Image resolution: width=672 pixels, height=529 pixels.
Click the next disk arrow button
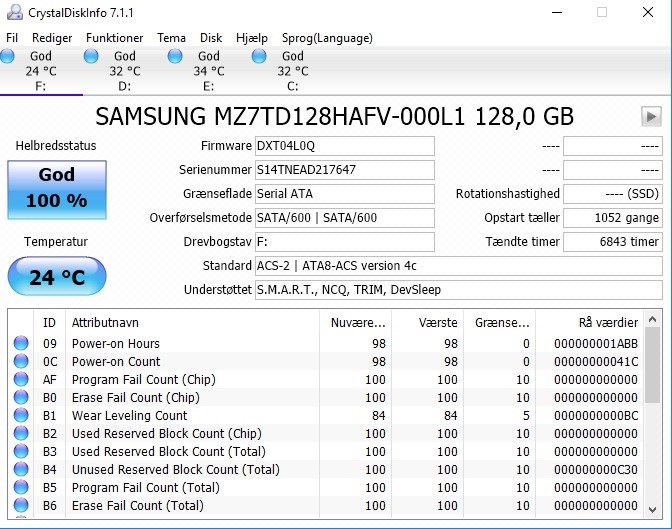[x=651, y=117]
